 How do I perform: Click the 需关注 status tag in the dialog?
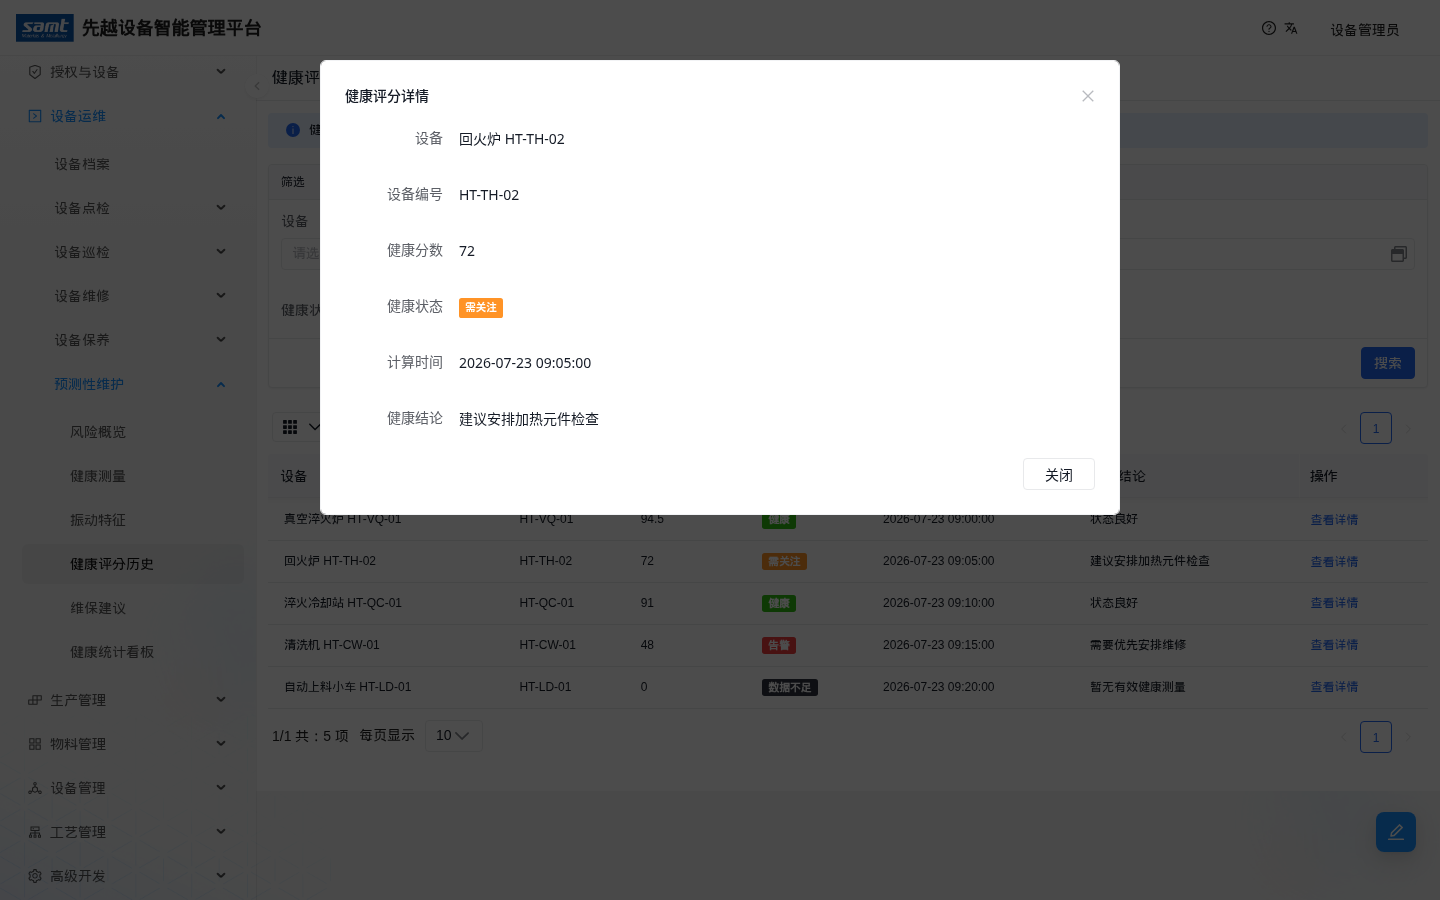pyautogui.click(x=481, y=308)
